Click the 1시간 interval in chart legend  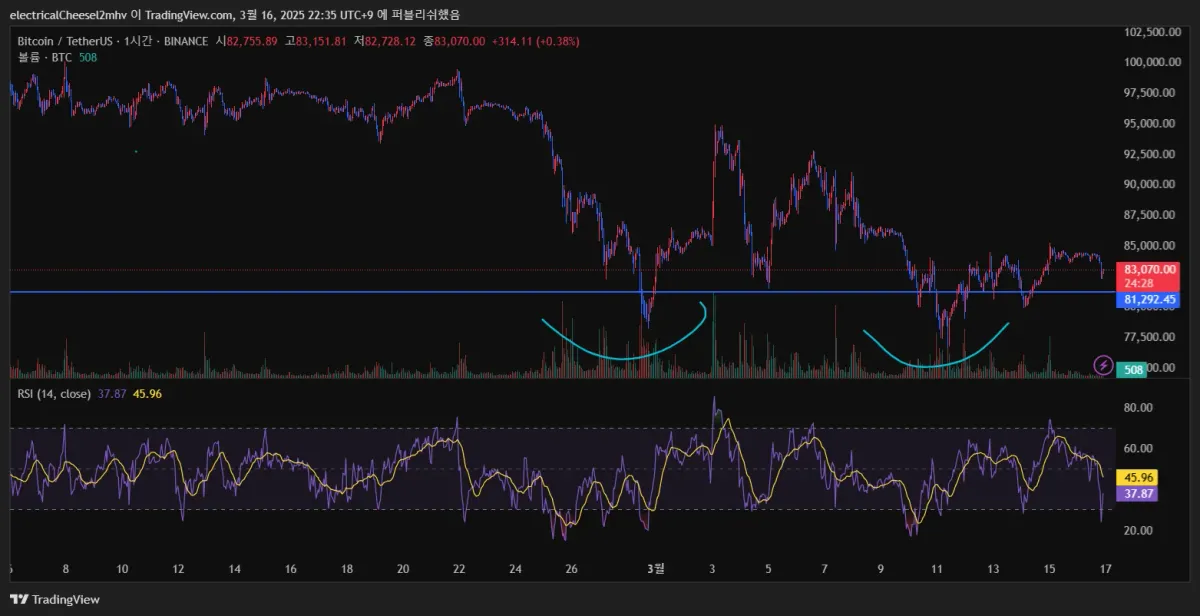tap(138, 41)
